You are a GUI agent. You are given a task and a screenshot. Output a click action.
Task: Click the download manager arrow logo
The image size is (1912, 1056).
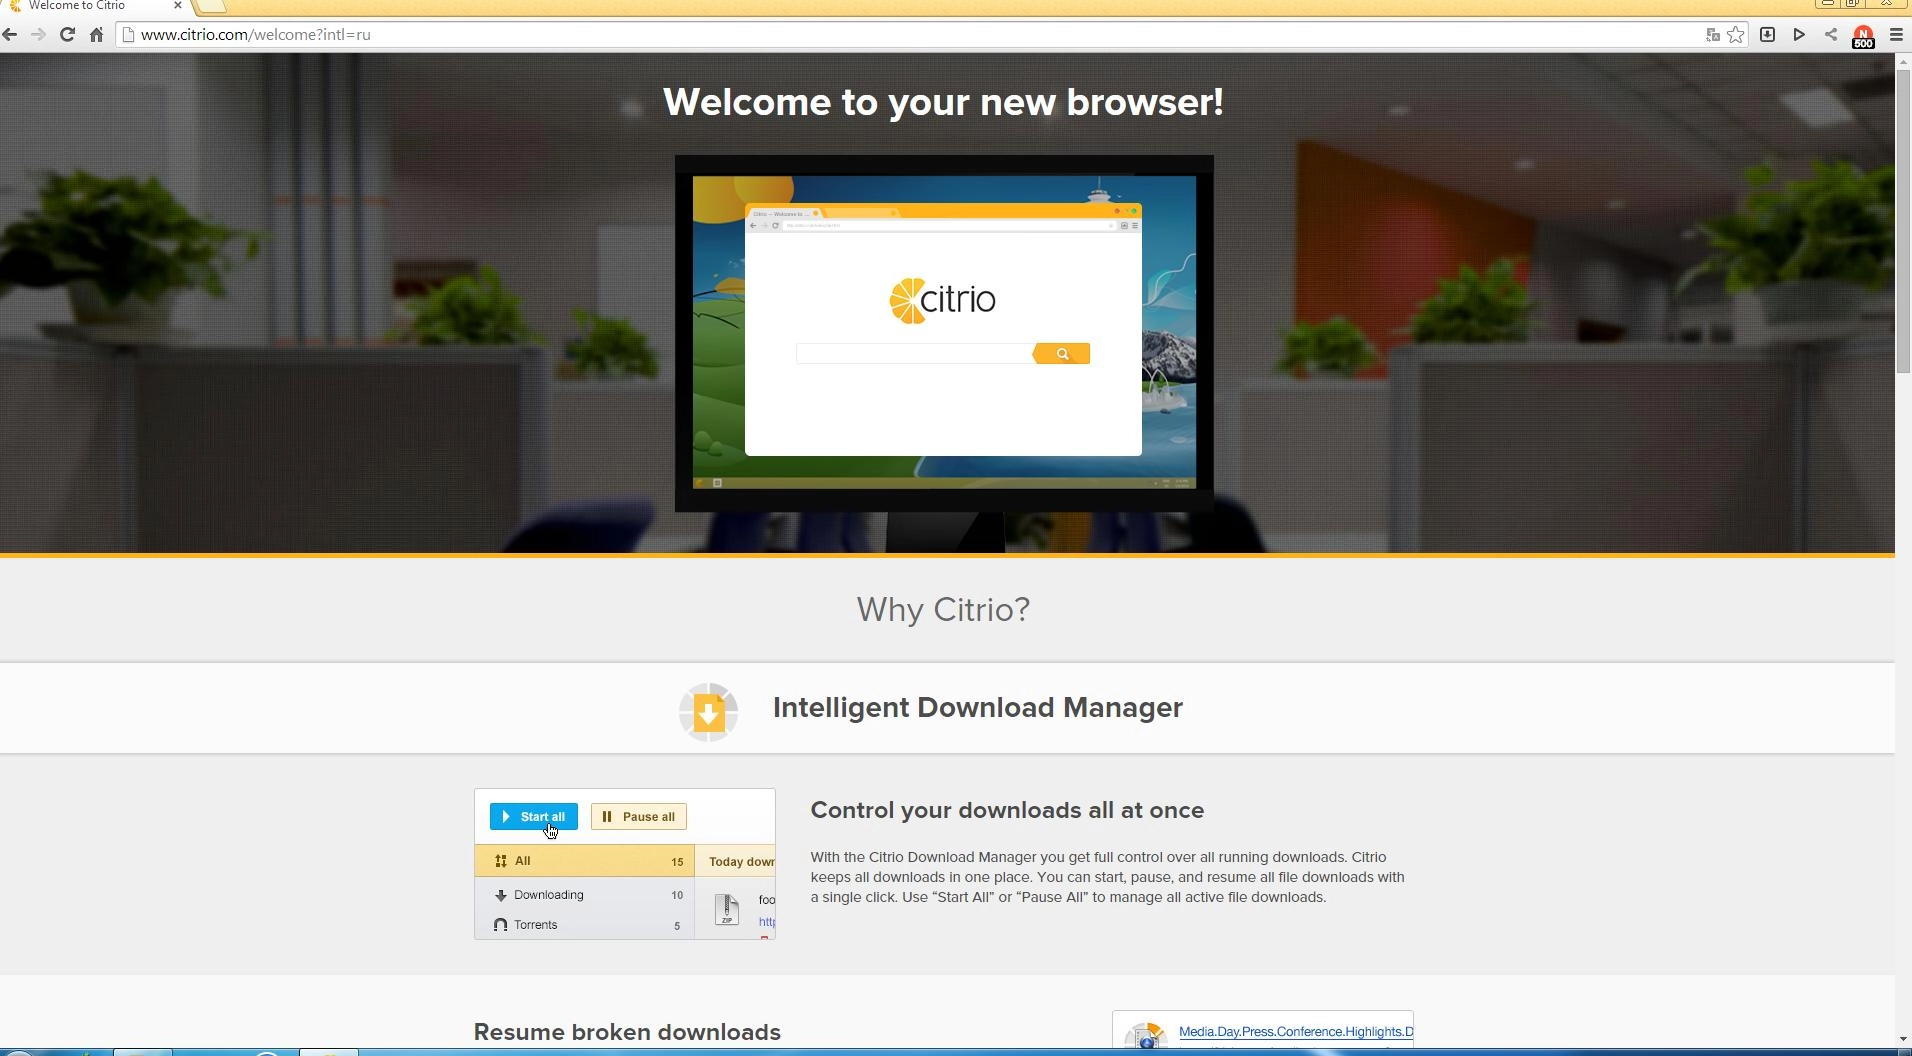[x=709, y=712]
